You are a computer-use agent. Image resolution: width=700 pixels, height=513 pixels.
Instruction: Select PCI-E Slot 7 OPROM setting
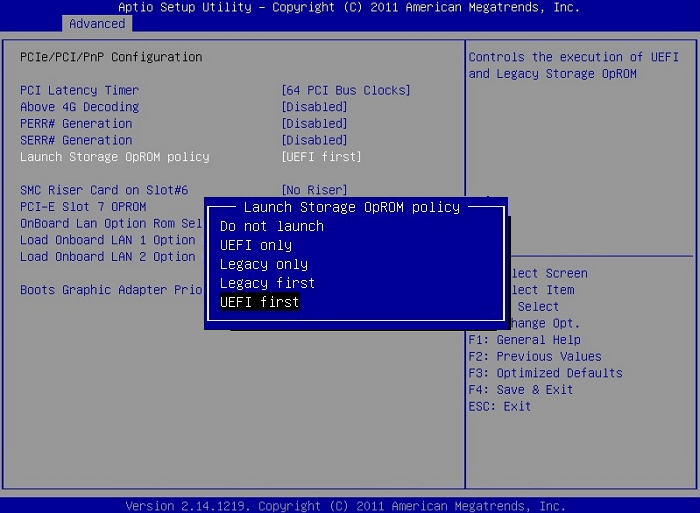83,207
